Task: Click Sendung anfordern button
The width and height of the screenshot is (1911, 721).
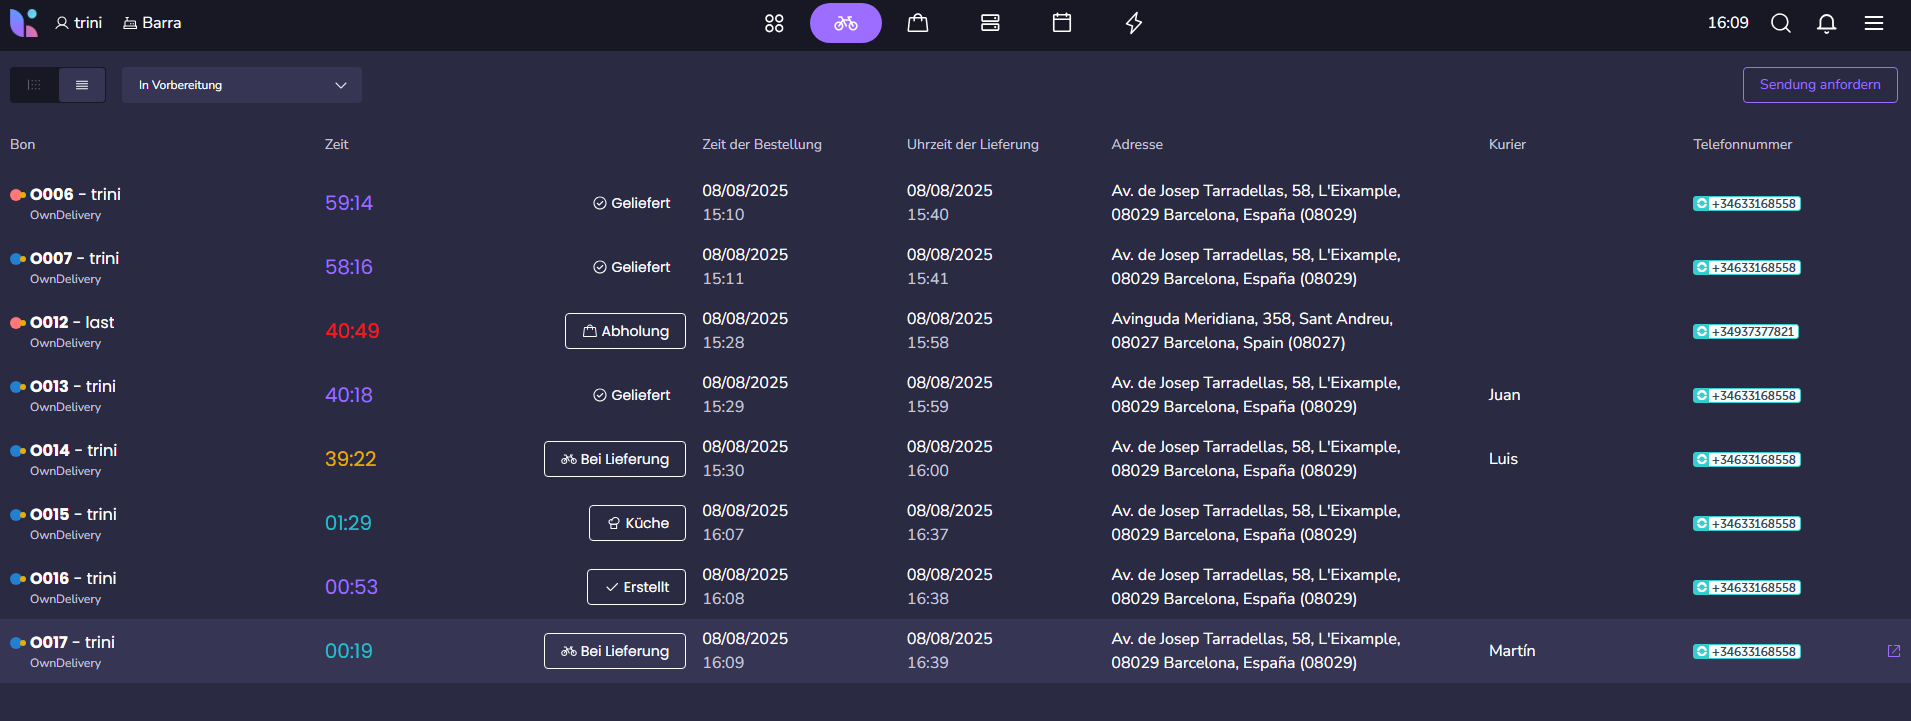Action: [x=1820, y=85]
